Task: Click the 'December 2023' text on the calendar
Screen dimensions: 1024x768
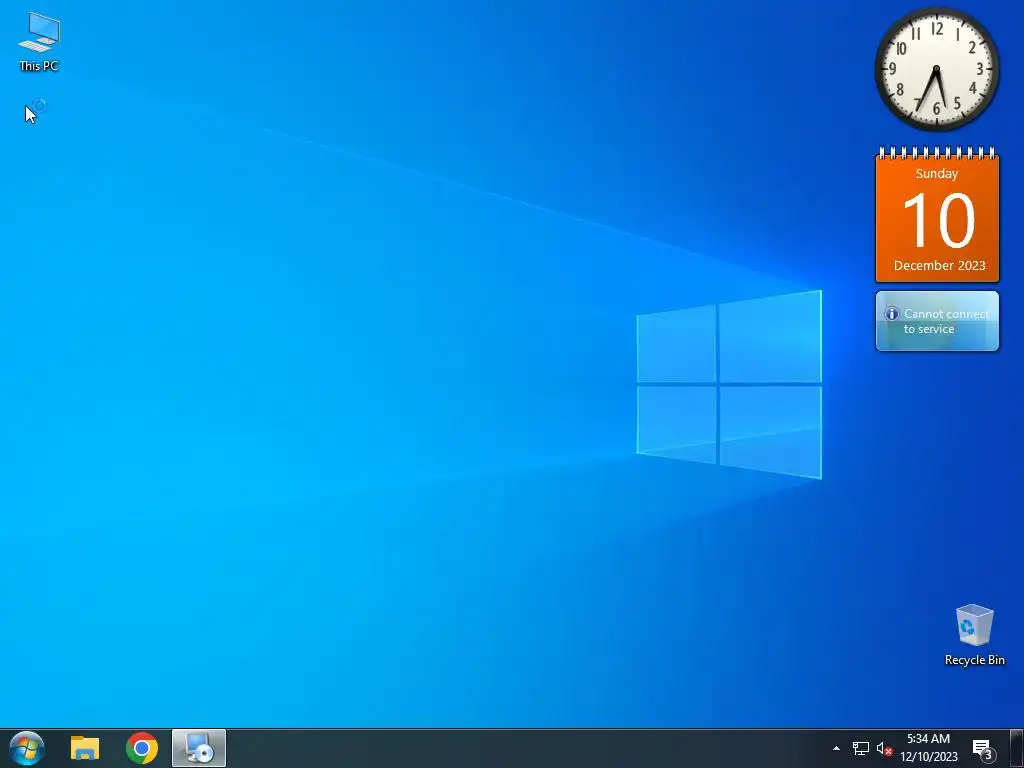Action: pyautogui.click(x=939, y=266)
